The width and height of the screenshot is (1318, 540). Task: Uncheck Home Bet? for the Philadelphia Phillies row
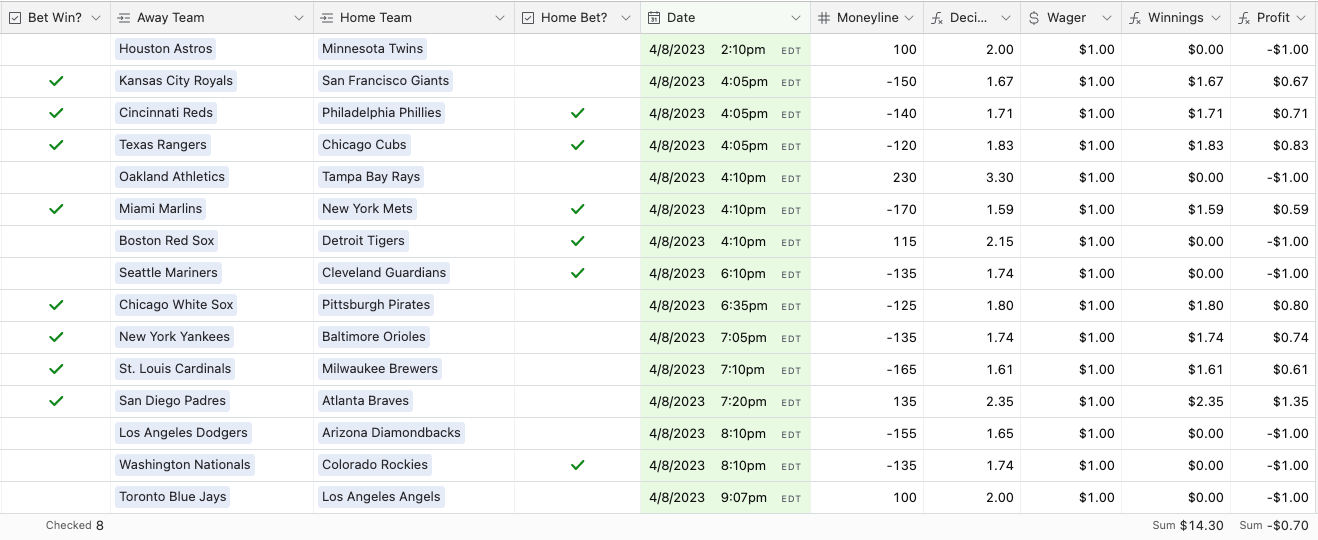tap(577, 113)
